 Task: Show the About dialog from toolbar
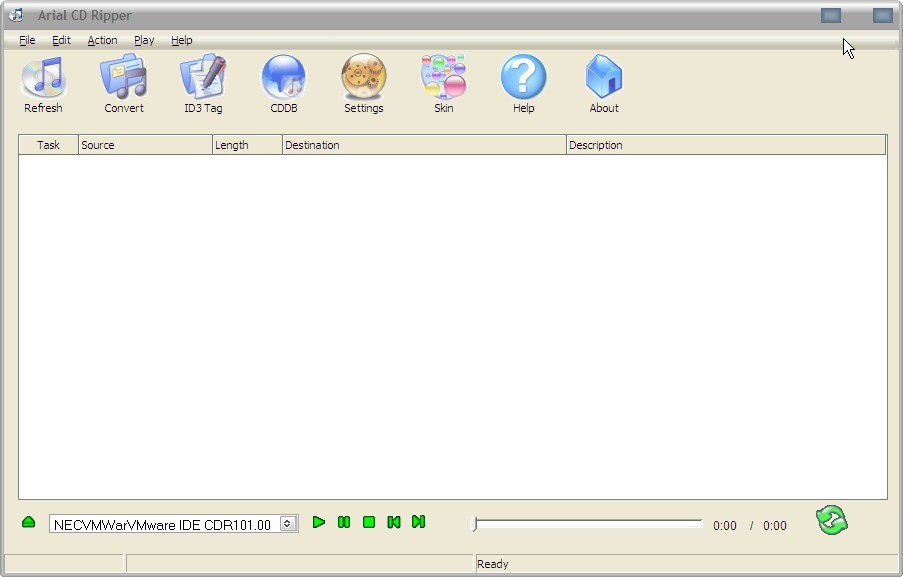[604, 83]
